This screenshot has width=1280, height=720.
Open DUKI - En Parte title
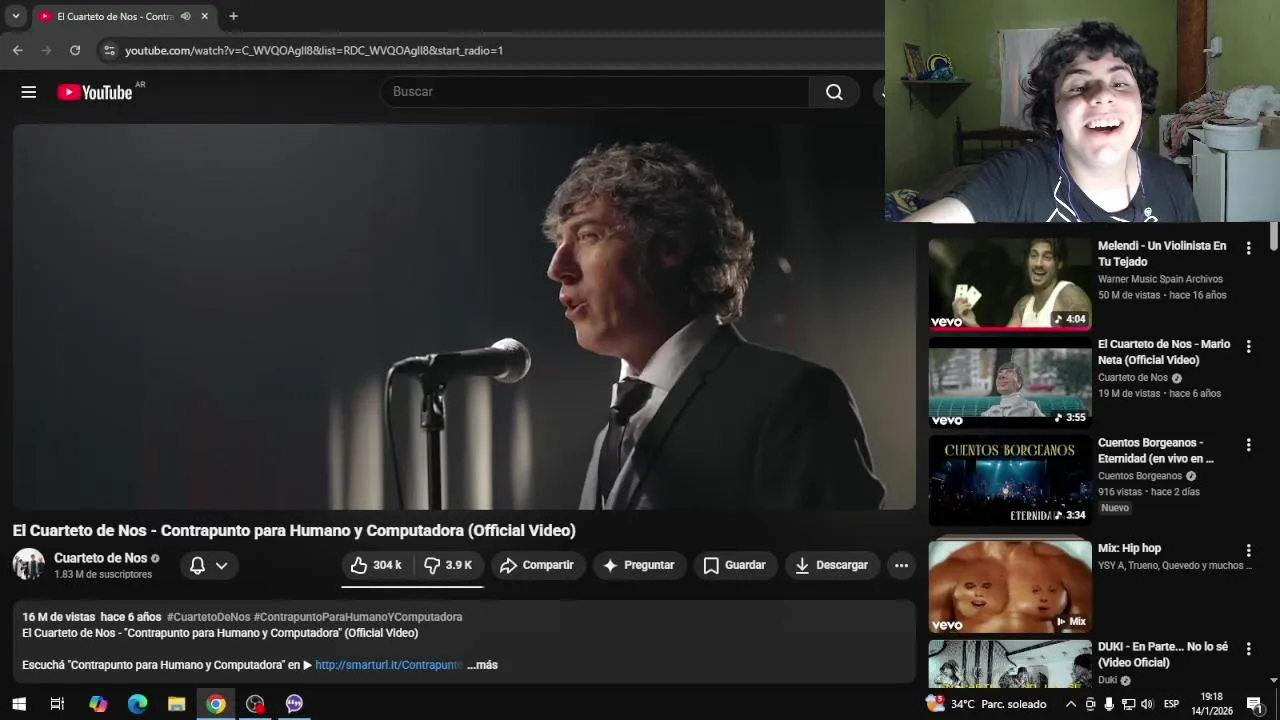tap(1163, 655)
